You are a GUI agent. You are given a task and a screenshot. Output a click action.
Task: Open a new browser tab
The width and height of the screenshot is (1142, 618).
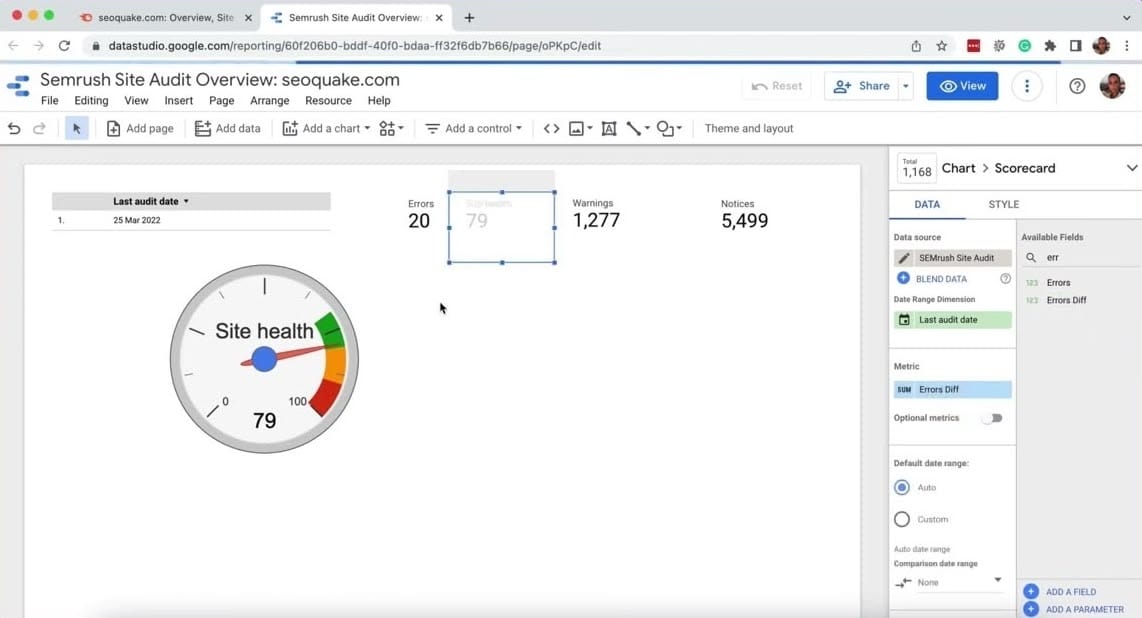469,17
